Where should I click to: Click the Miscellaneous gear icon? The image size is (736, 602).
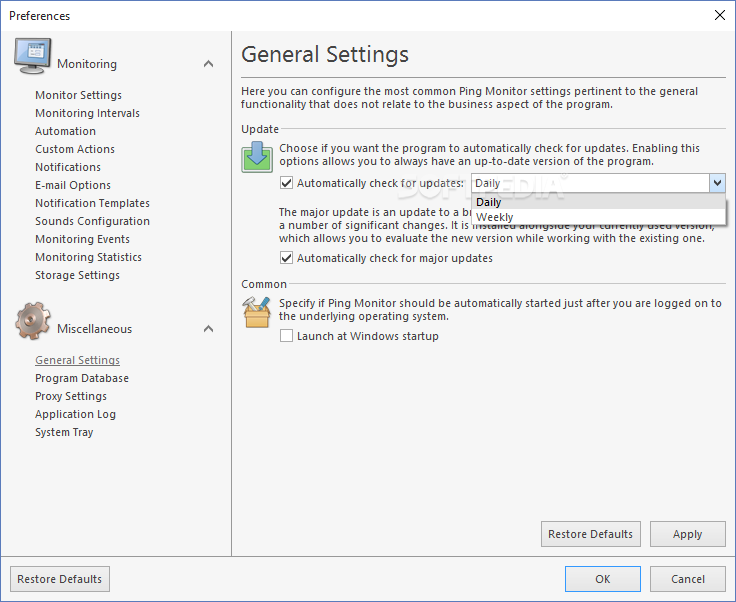(32, 321)
